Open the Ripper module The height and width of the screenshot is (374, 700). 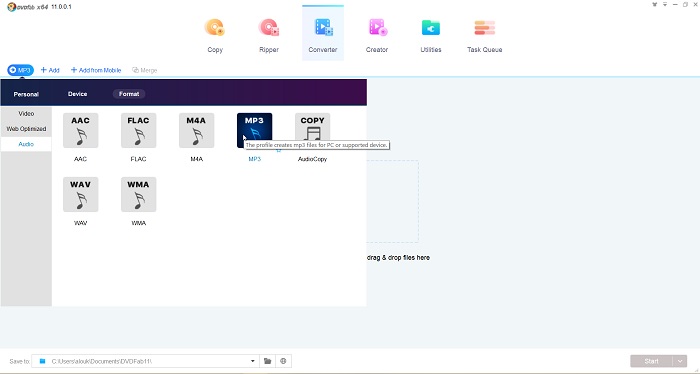point(269,36)
